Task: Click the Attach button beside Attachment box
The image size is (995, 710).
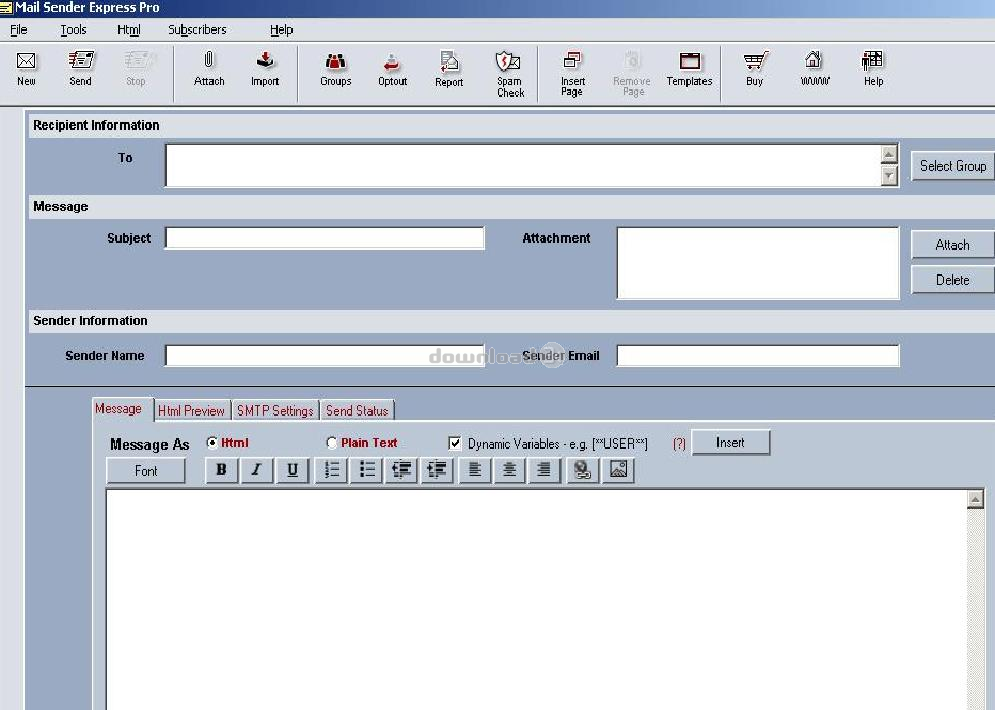Action: click(953, 245)
